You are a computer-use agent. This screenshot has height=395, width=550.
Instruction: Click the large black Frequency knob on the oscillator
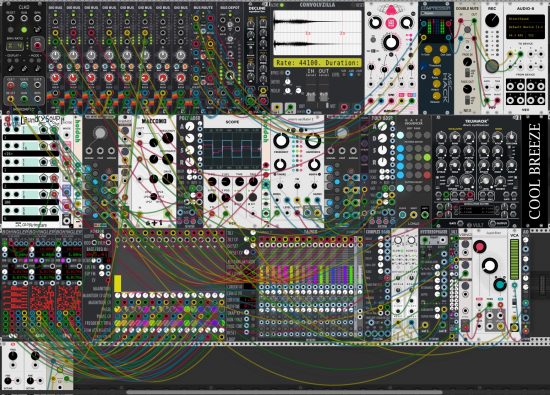(281, 141)
